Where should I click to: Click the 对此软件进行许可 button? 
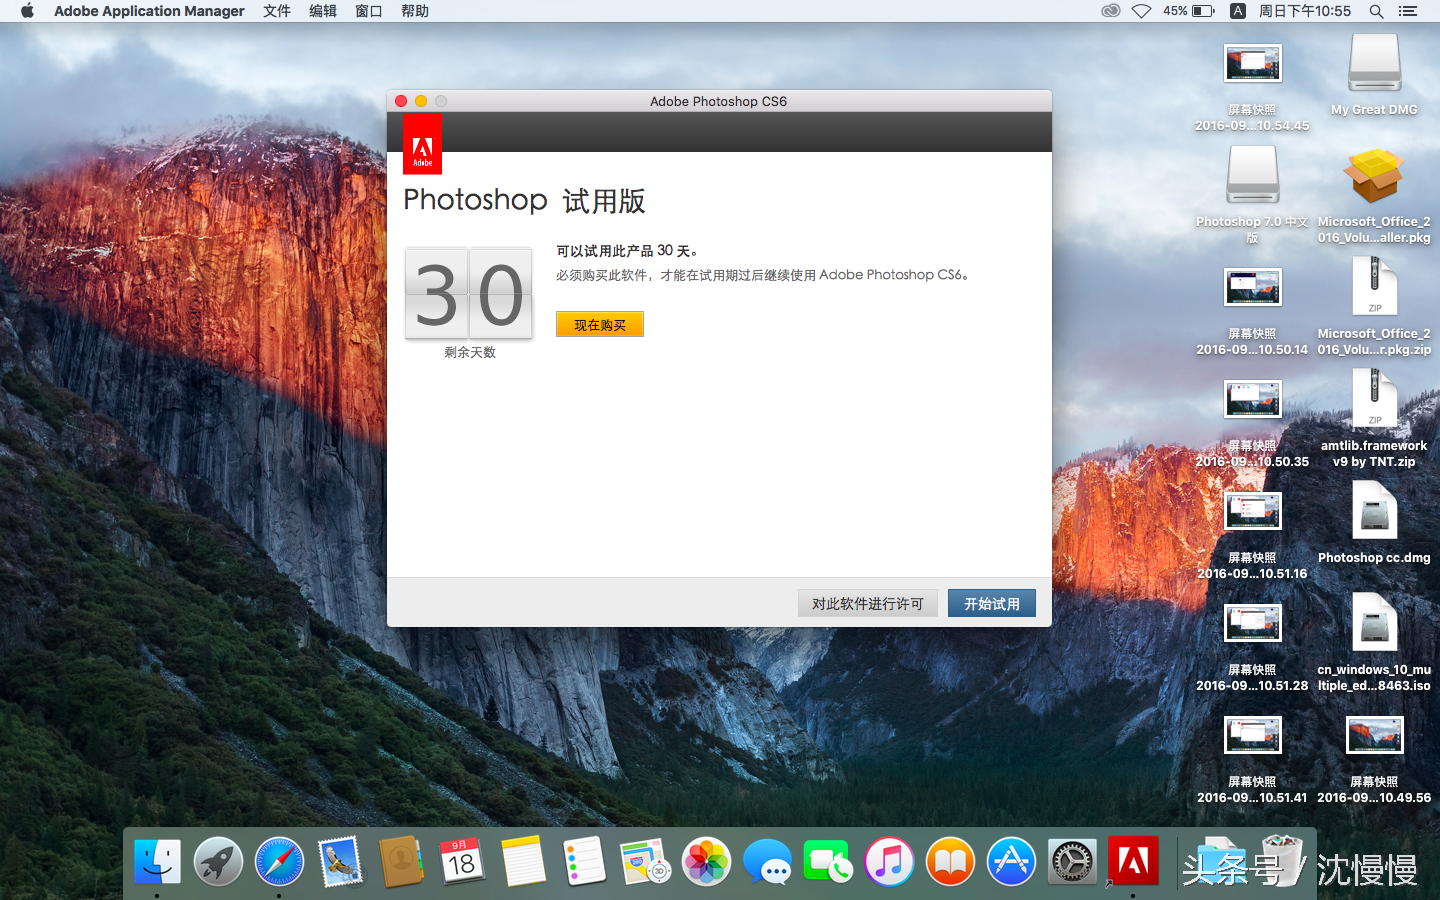click(x=867, y=603)
